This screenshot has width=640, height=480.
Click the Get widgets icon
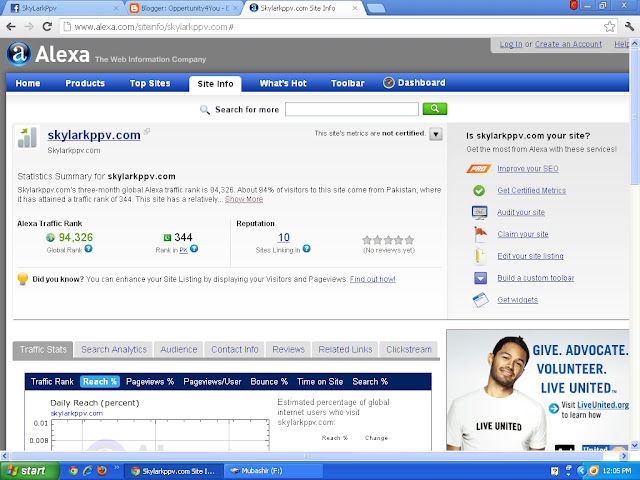click(480, 300)
